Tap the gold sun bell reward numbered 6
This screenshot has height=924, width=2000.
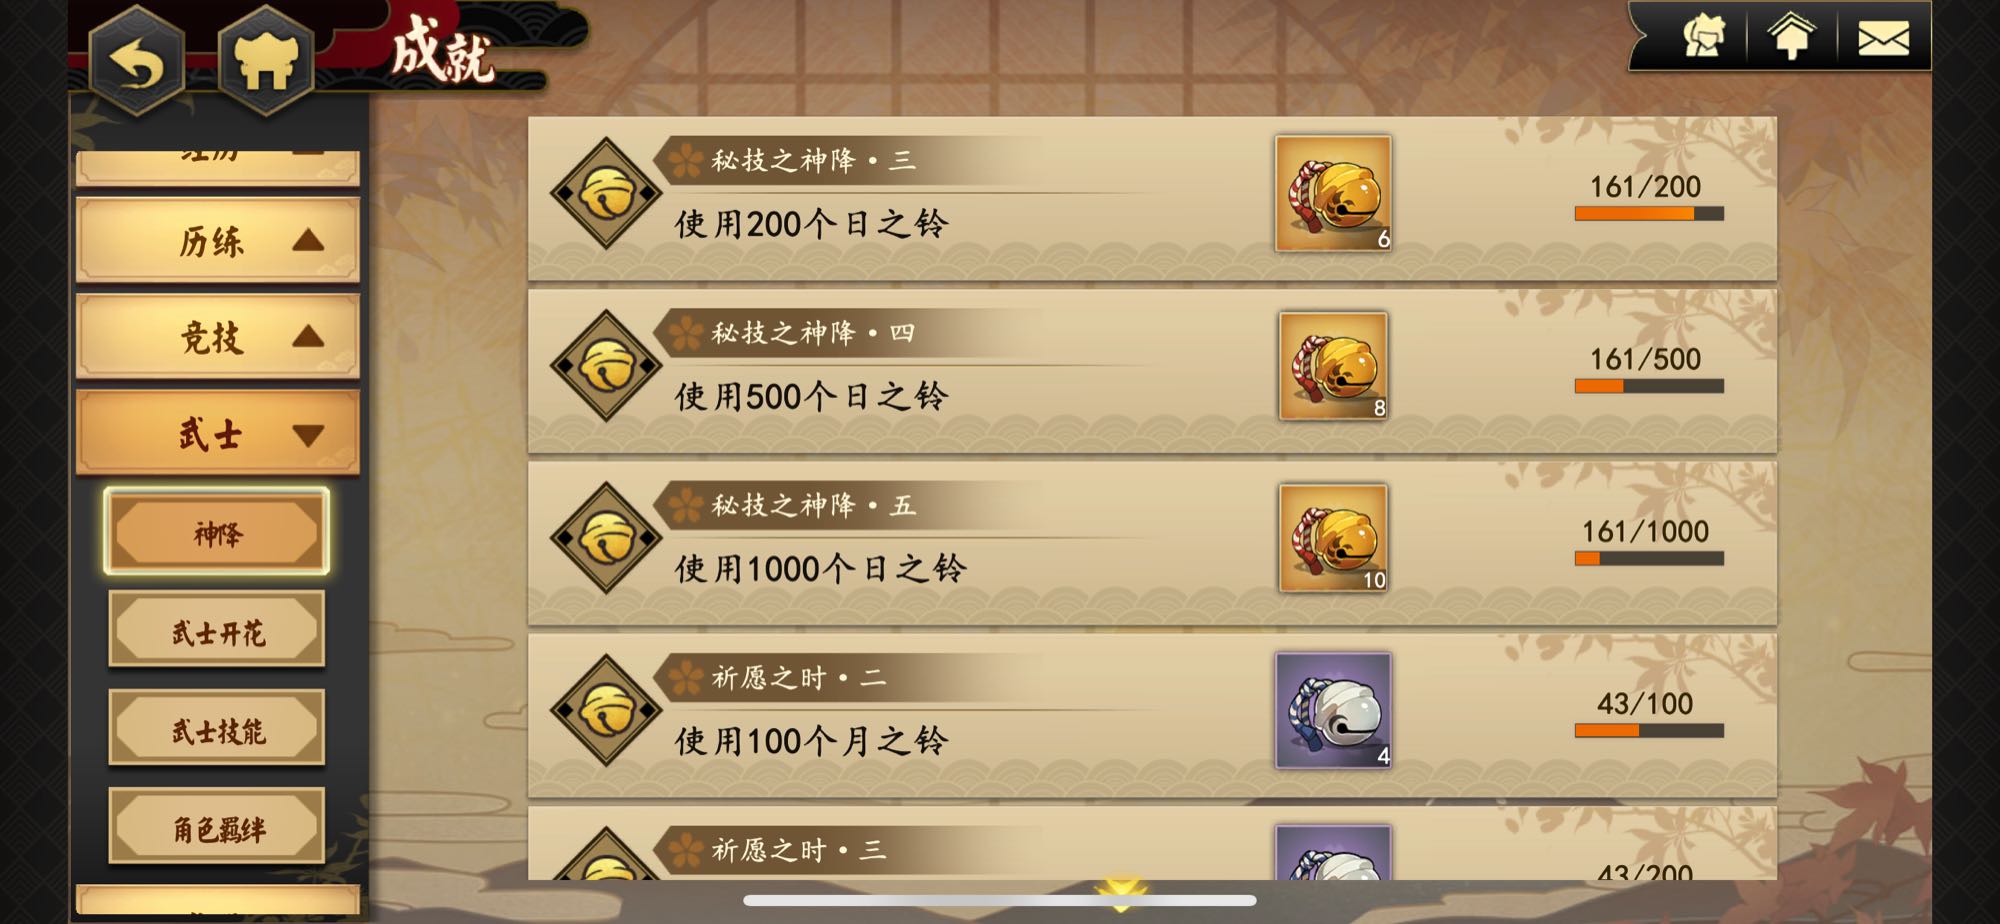(x=1333, y=194)
